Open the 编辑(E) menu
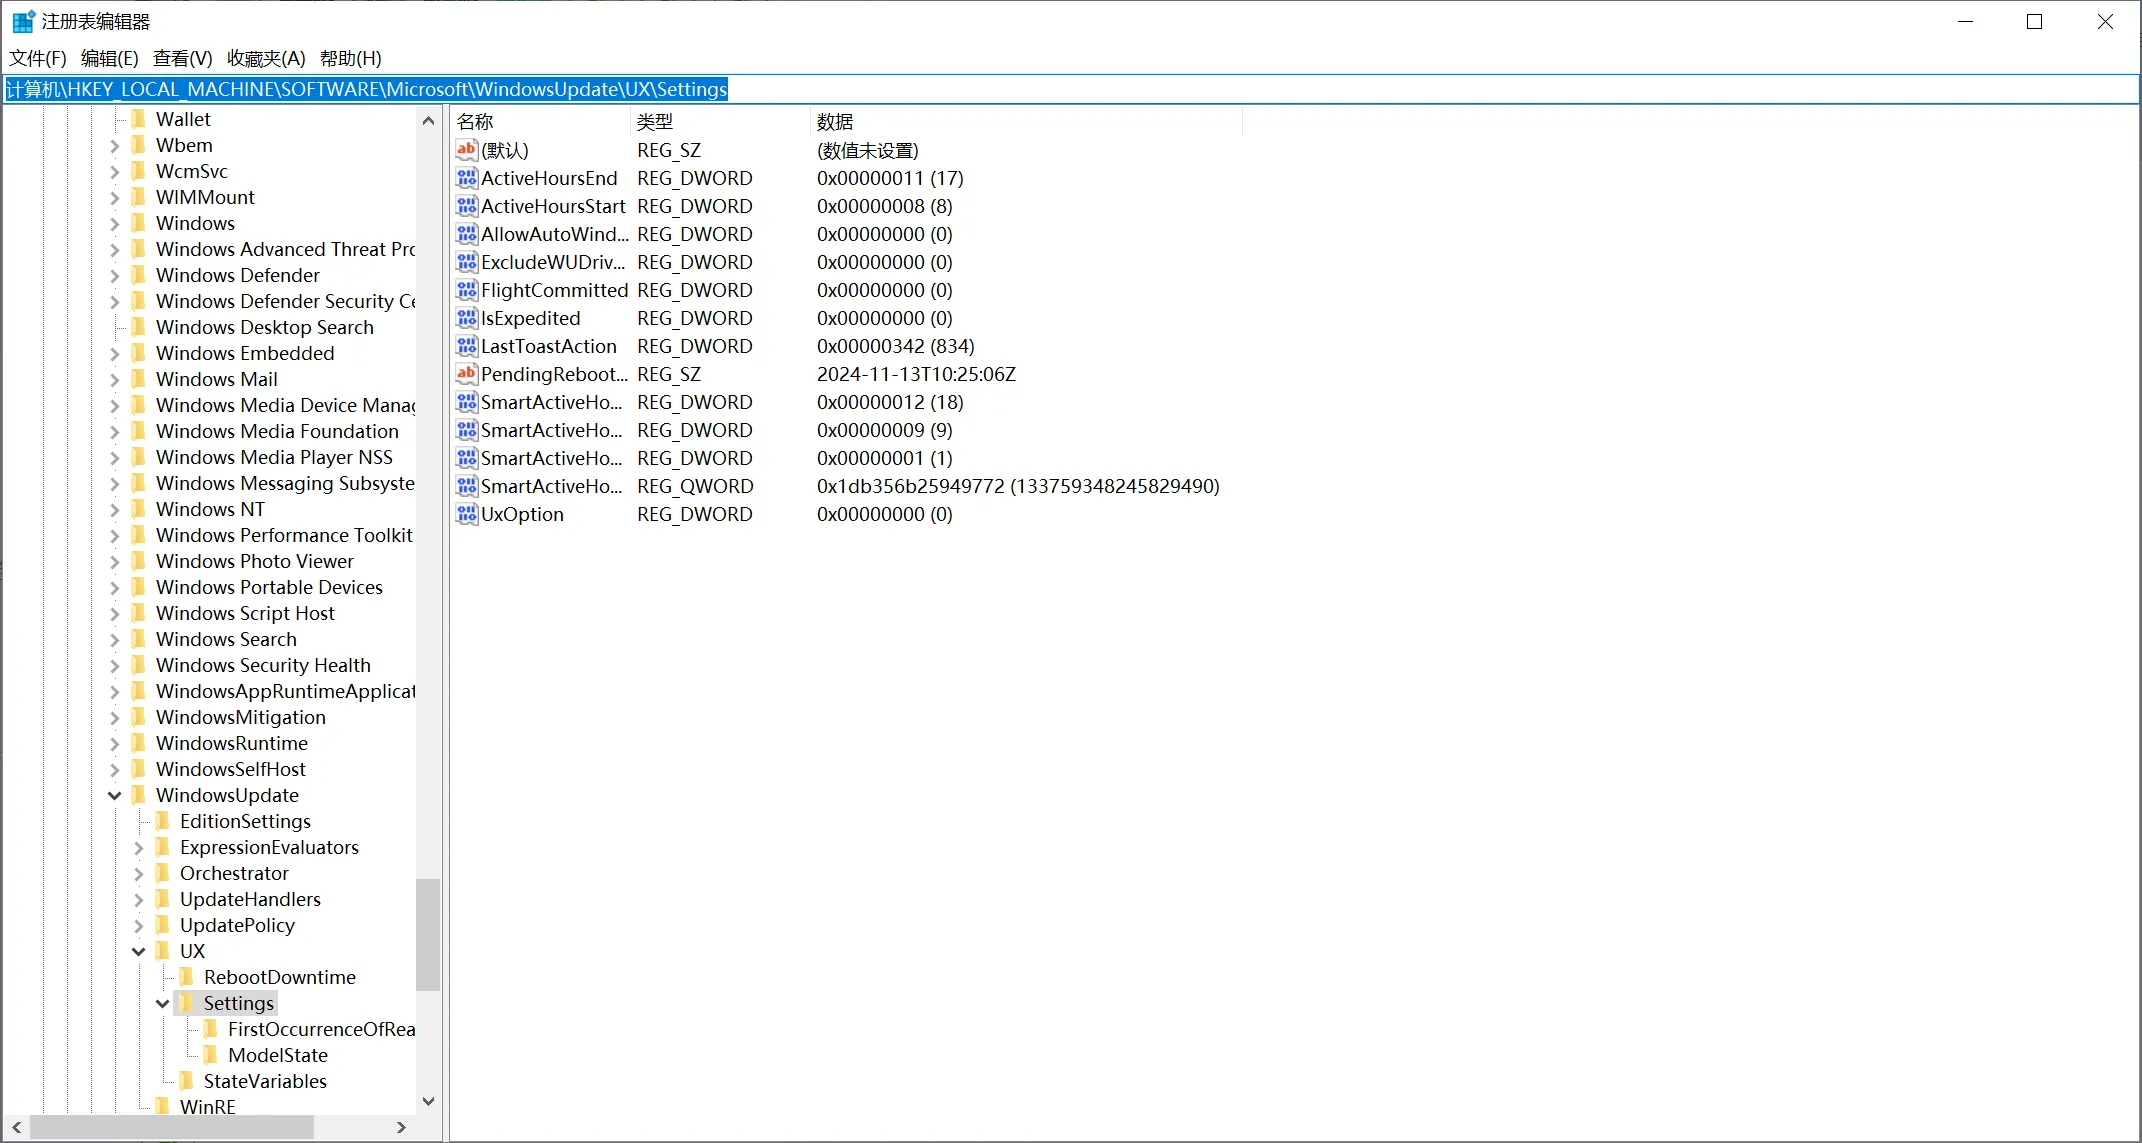The image size is (2142, 1143). (x=110, y=58)
